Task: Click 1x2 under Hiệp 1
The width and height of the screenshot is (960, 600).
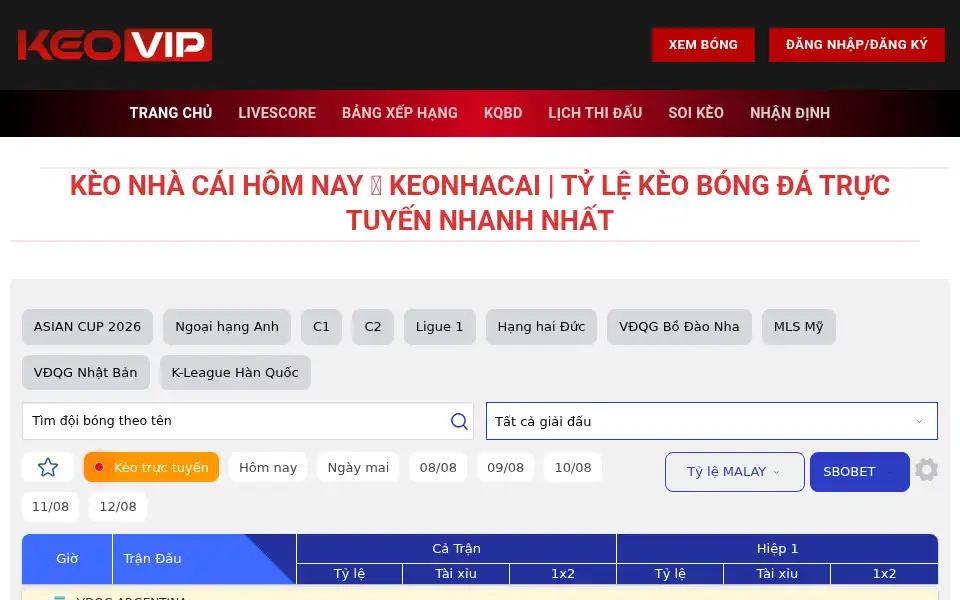Action: tap(884, 574)
